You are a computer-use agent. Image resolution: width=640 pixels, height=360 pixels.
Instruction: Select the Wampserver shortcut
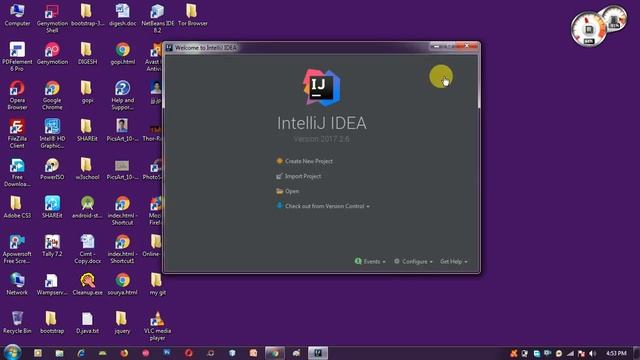[x=51, y=284]
